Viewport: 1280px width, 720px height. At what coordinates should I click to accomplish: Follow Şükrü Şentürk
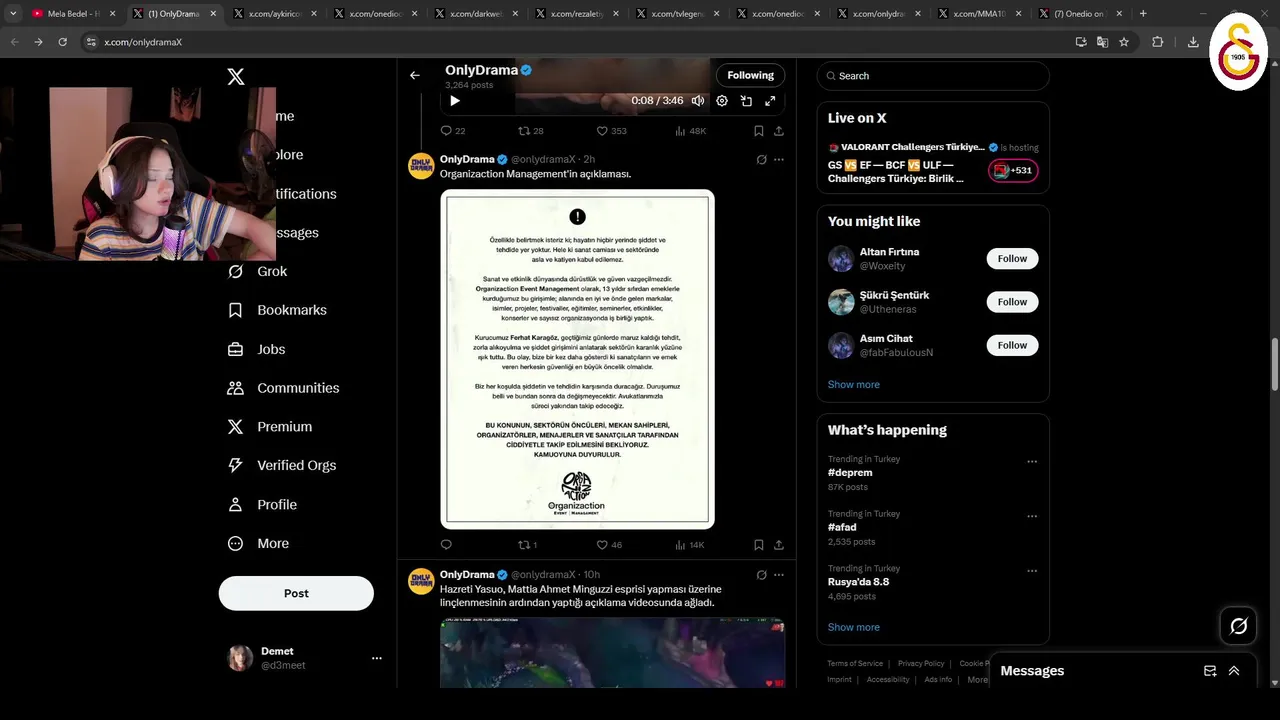click(x=1012, y=301)
